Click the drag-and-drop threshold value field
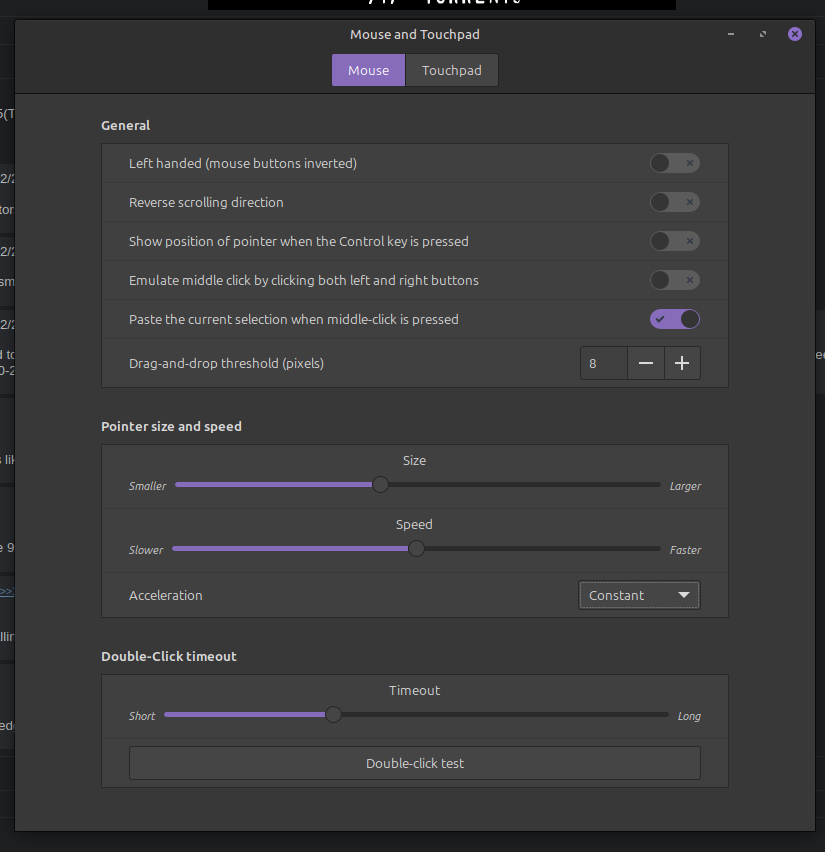 (x=604, y=363)
